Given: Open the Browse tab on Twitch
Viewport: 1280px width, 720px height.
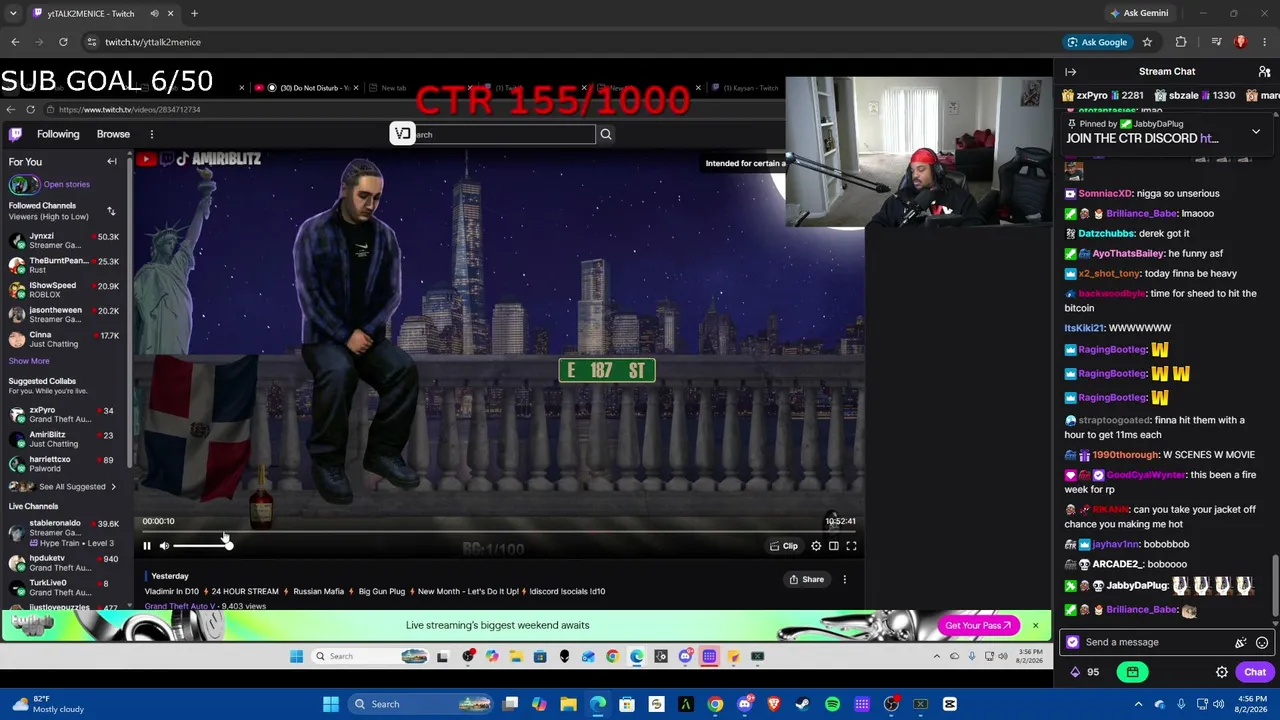Looking at the screenshot, I should (113, 134).
